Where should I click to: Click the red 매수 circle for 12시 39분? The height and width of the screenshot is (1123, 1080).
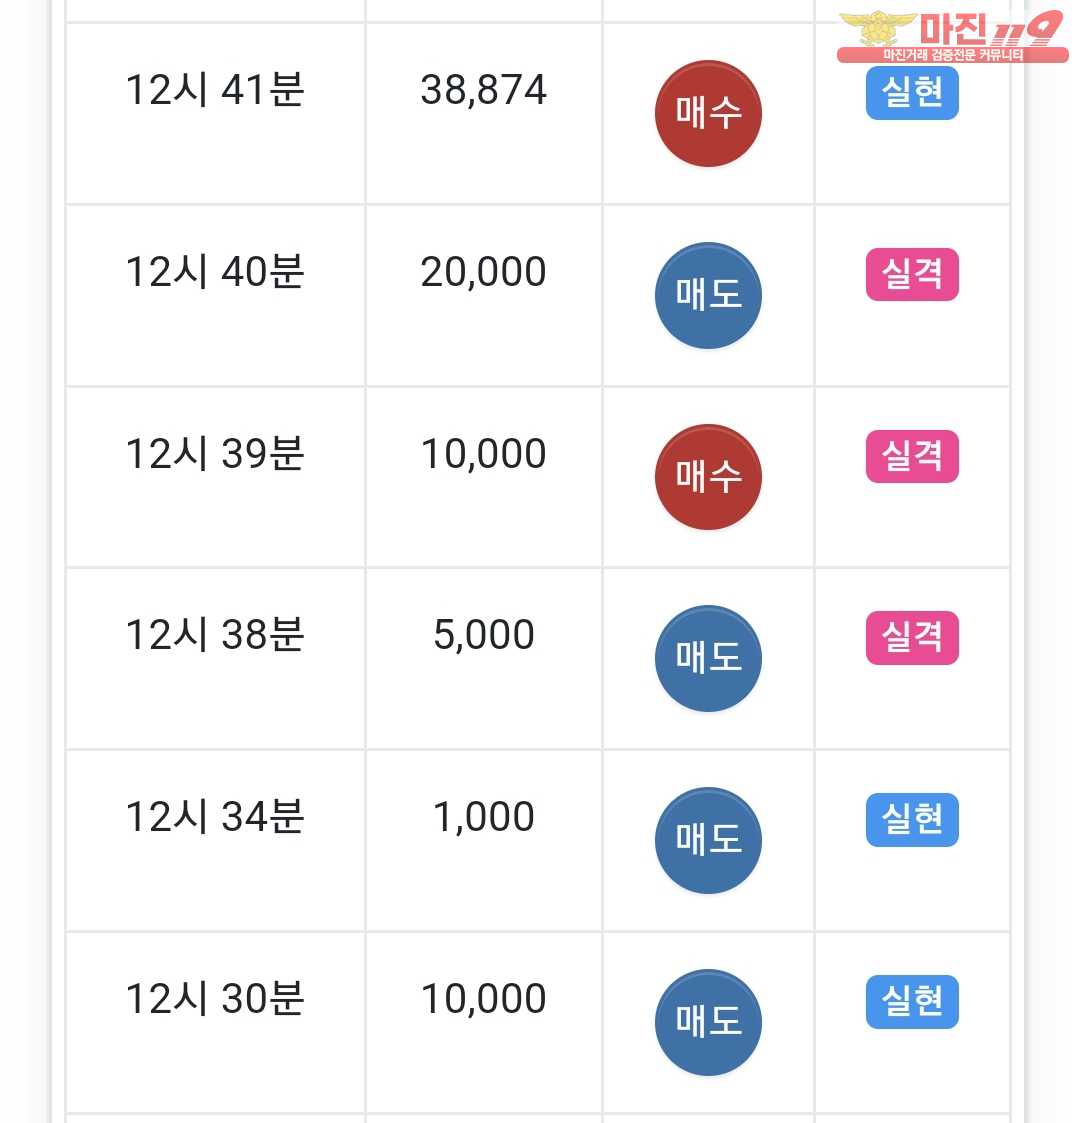[x=708, y=478]
